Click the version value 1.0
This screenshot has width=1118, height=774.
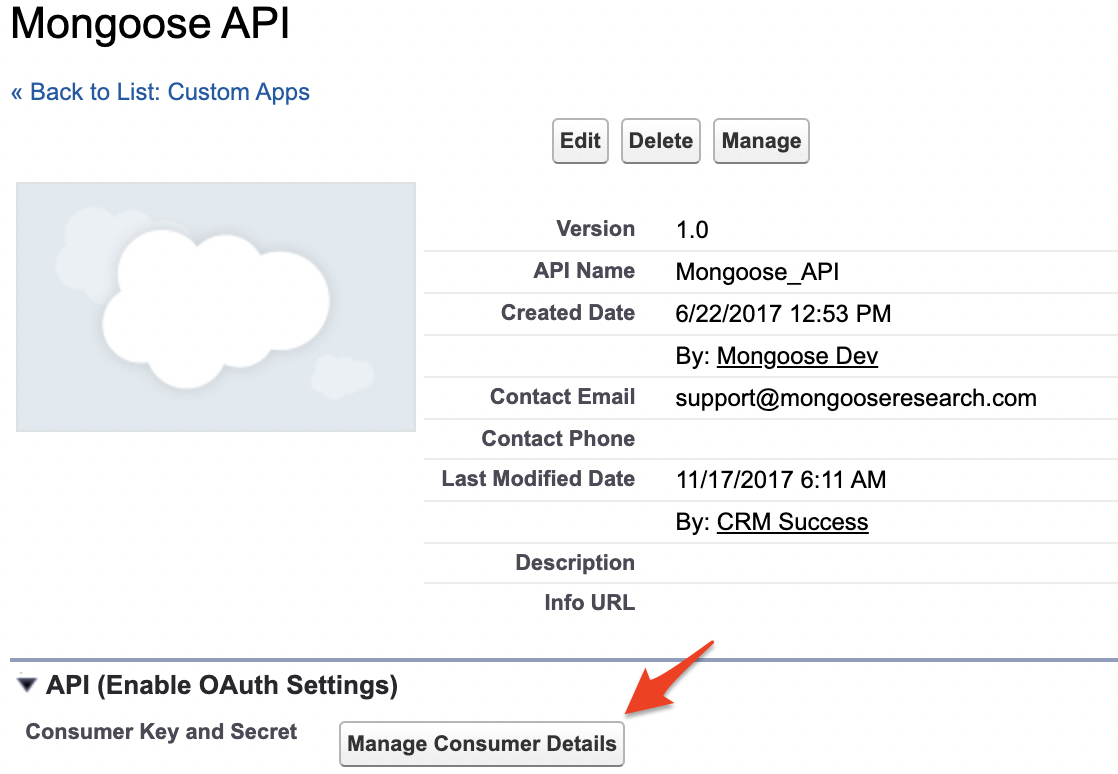click(692, 230)
